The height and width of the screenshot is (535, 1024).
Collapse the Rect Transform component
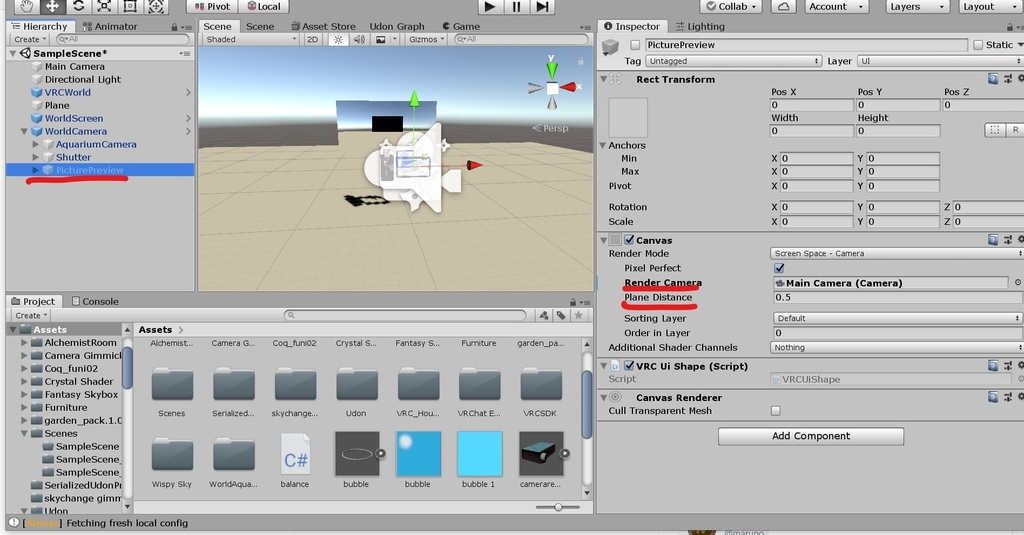click(x=603, y=79)
